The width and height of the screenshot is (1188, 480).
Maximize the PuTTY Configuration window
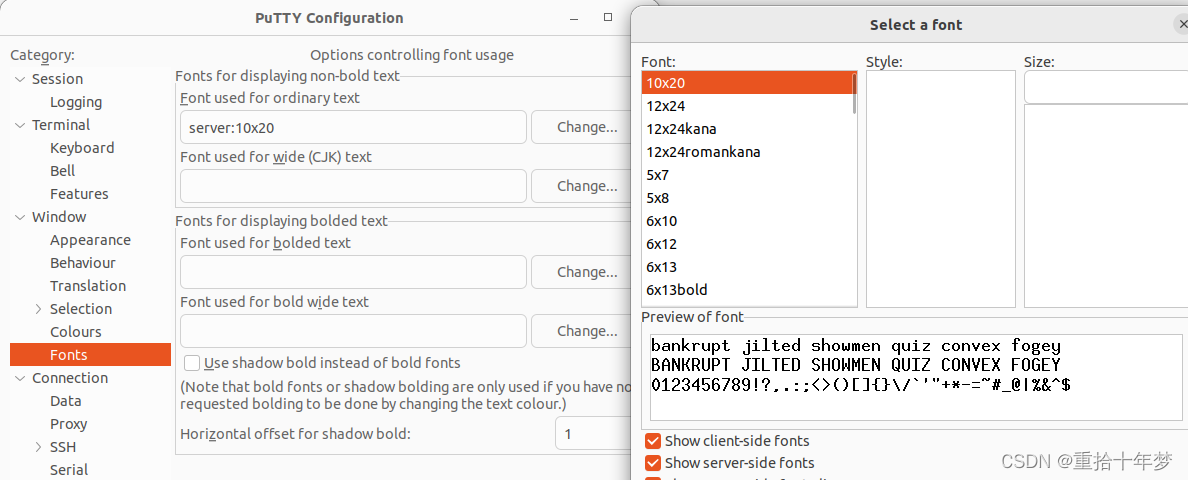(x=608, y=16)
